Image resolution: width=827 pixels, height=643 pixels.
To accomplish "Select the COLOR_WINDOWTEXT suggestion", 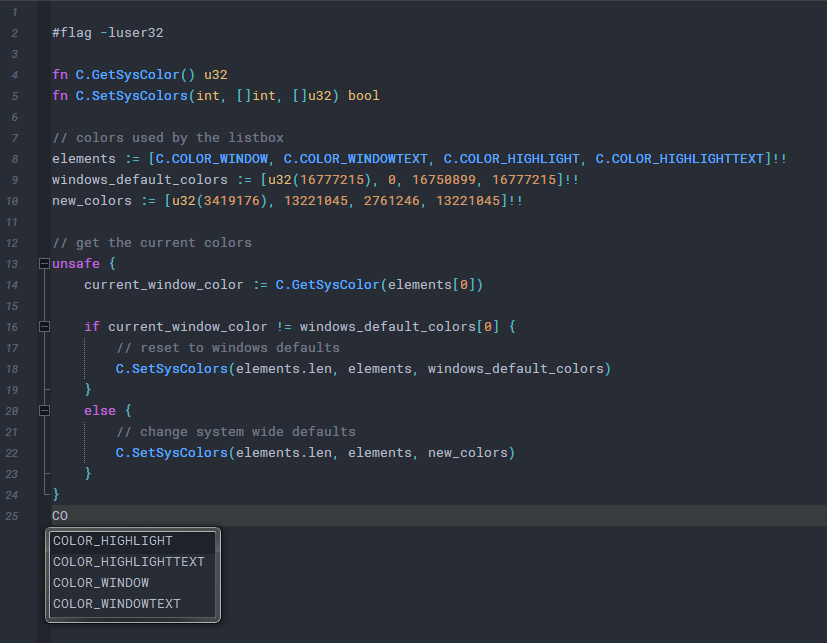I will pos(117,604).
